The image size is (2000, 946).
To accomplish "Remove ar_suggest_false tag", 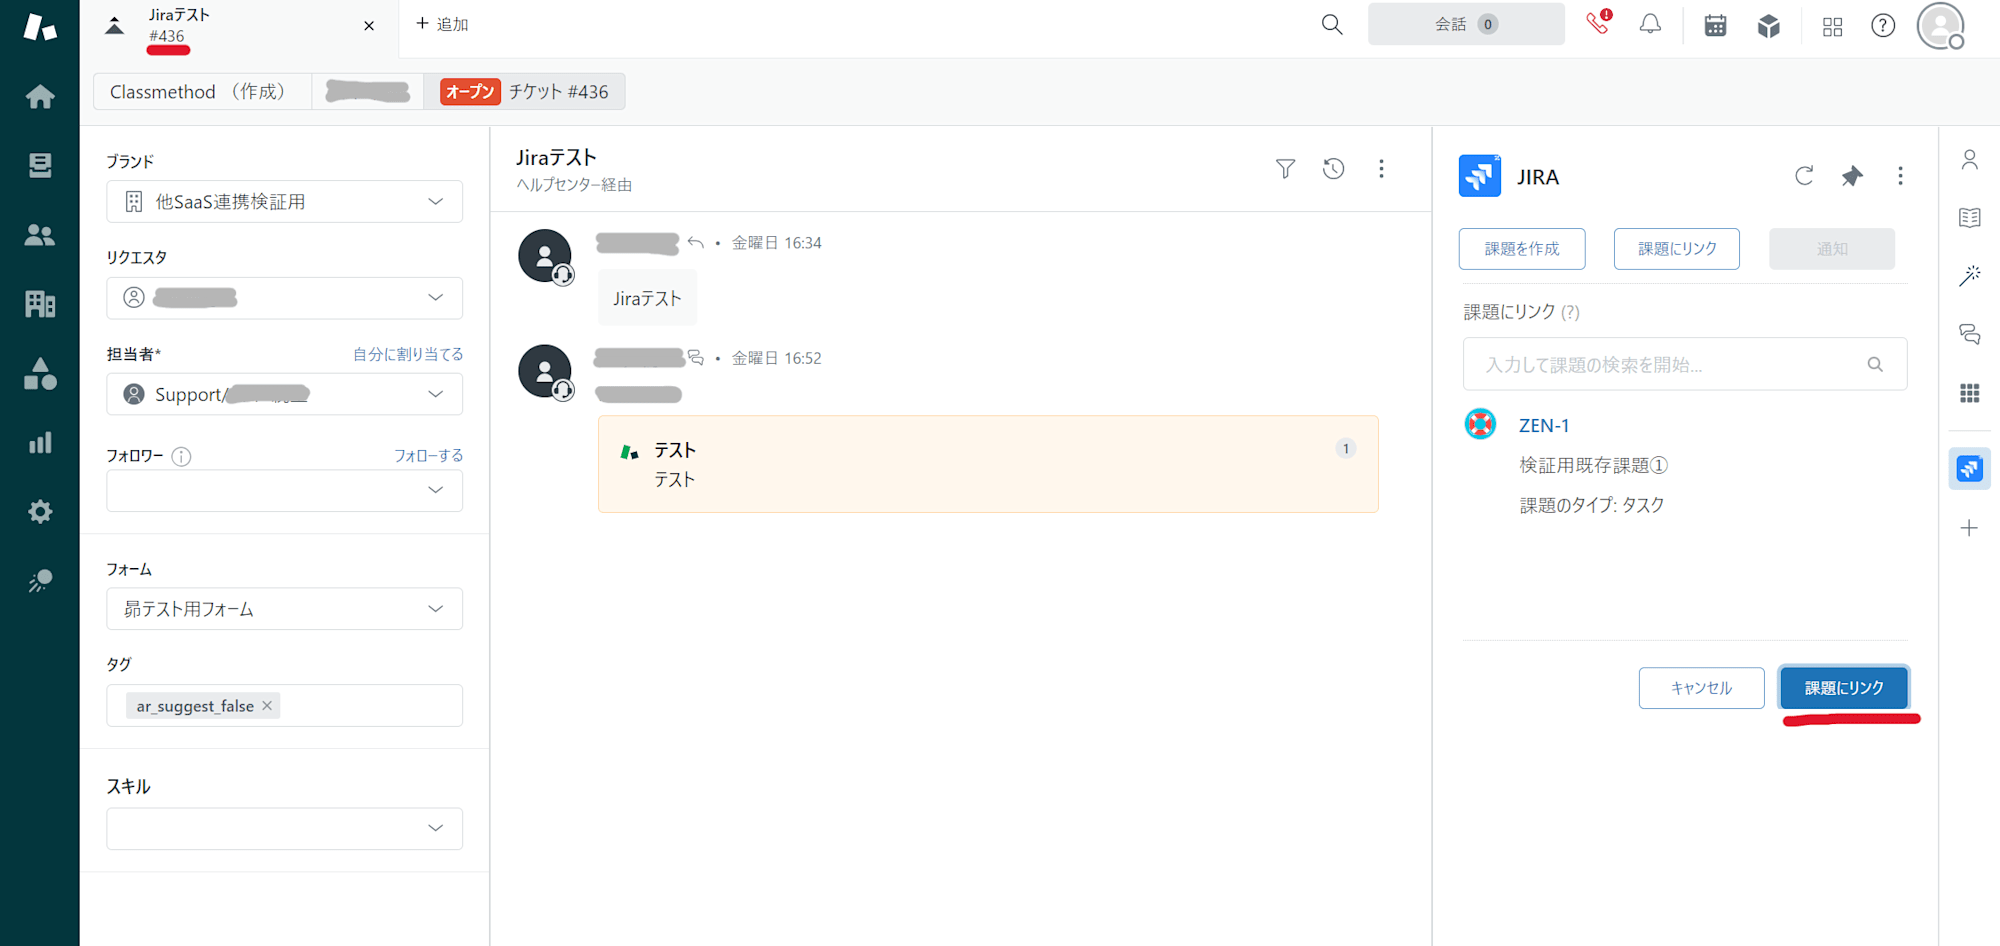I will 267,706.
